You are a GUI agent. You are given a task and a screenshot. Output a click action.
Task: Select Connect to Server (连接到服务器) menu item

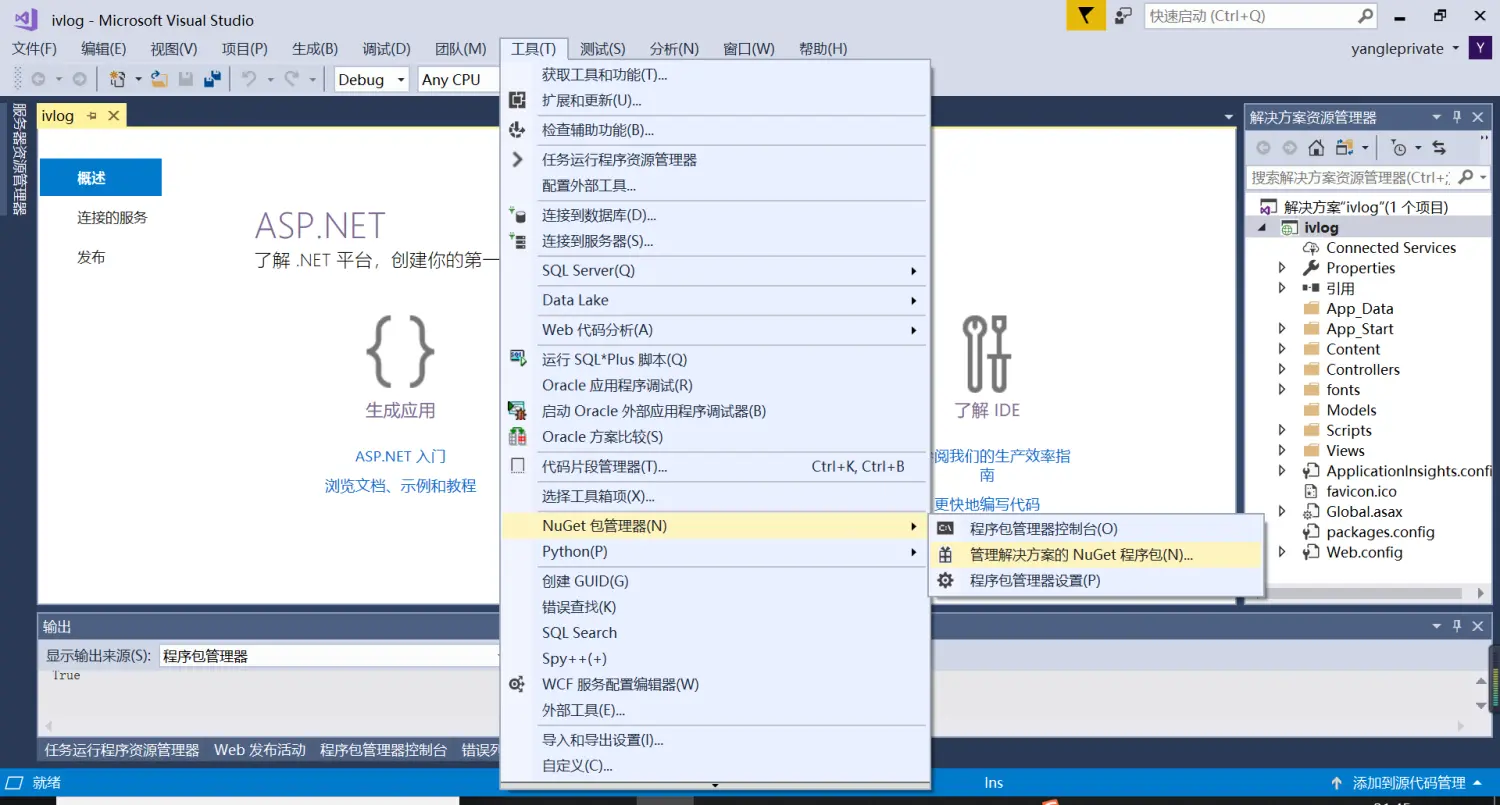click(x=715, y=241)
